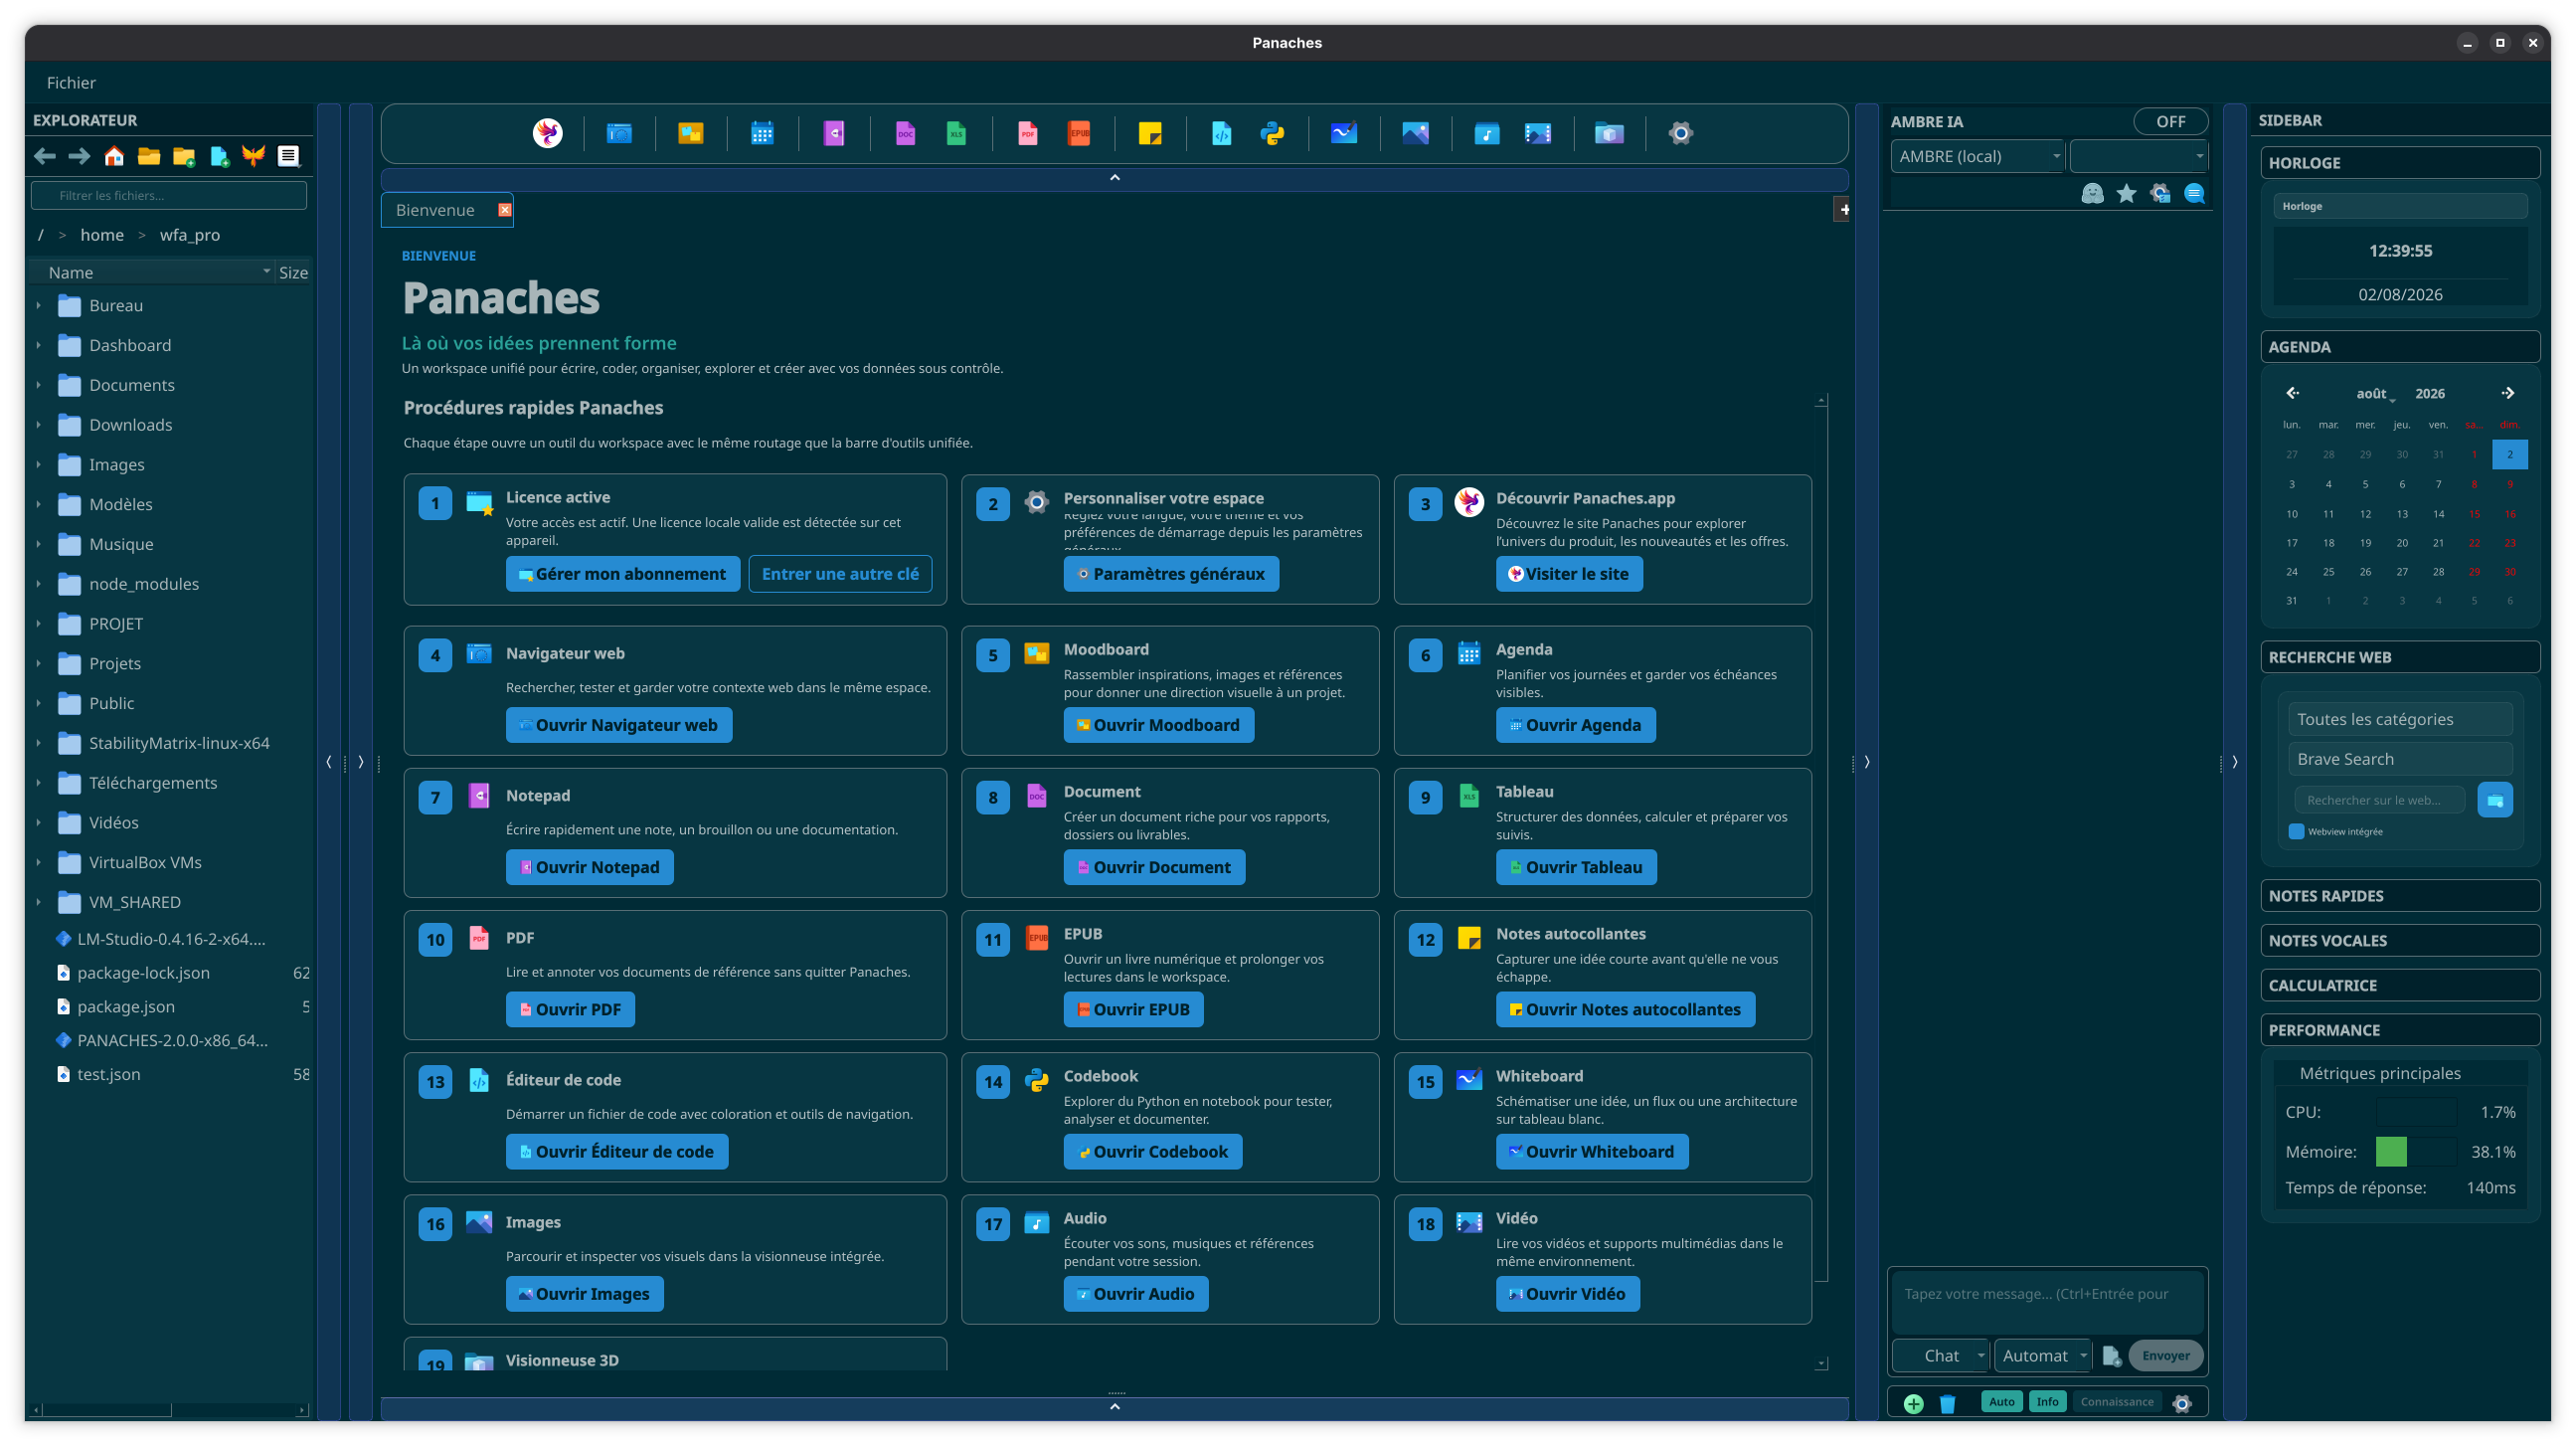Click Ouvrir Codebook button
Image resolution: width=2576 pixels, height=1446 pixels.
click(1152, 1152)
